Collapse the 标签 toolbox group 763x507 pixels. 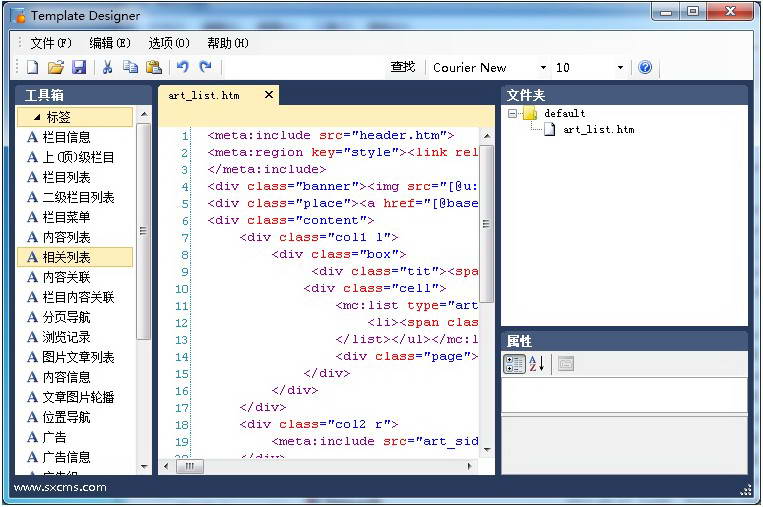coord(37,117)
